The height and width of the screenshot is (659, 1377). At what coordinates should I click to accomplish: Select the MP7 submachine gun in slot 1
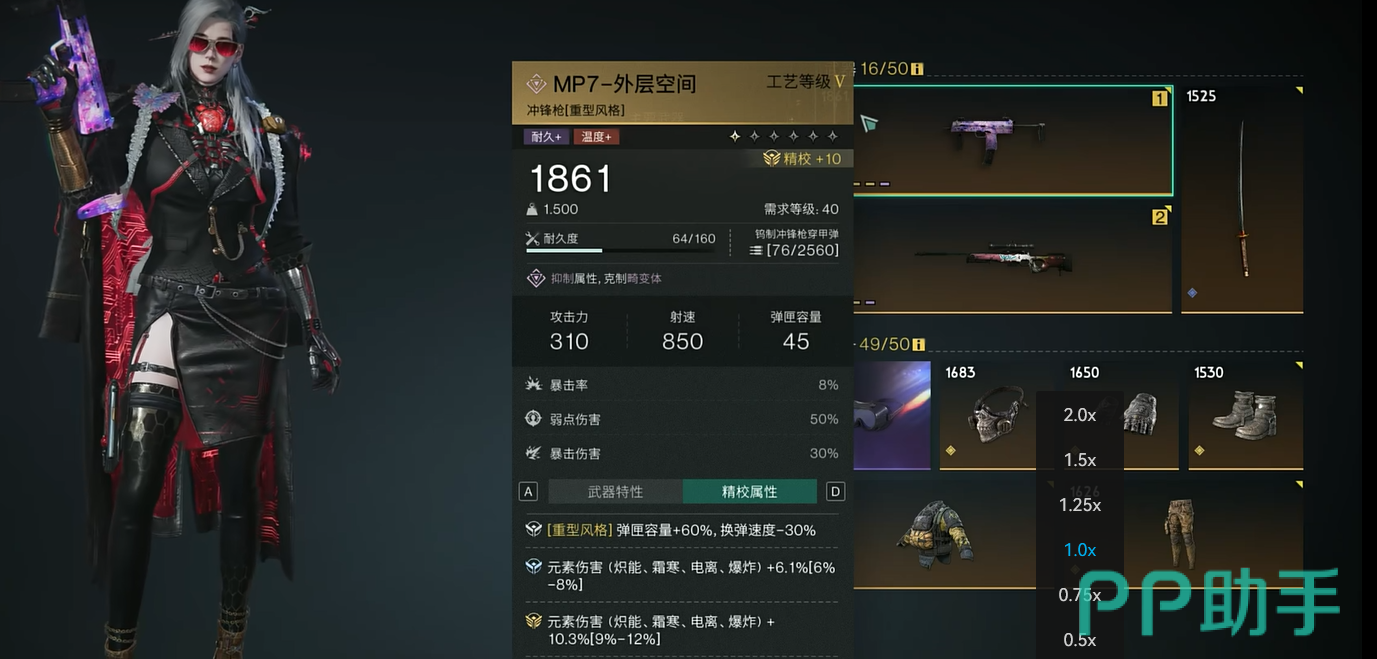[x=1012, y=141]
